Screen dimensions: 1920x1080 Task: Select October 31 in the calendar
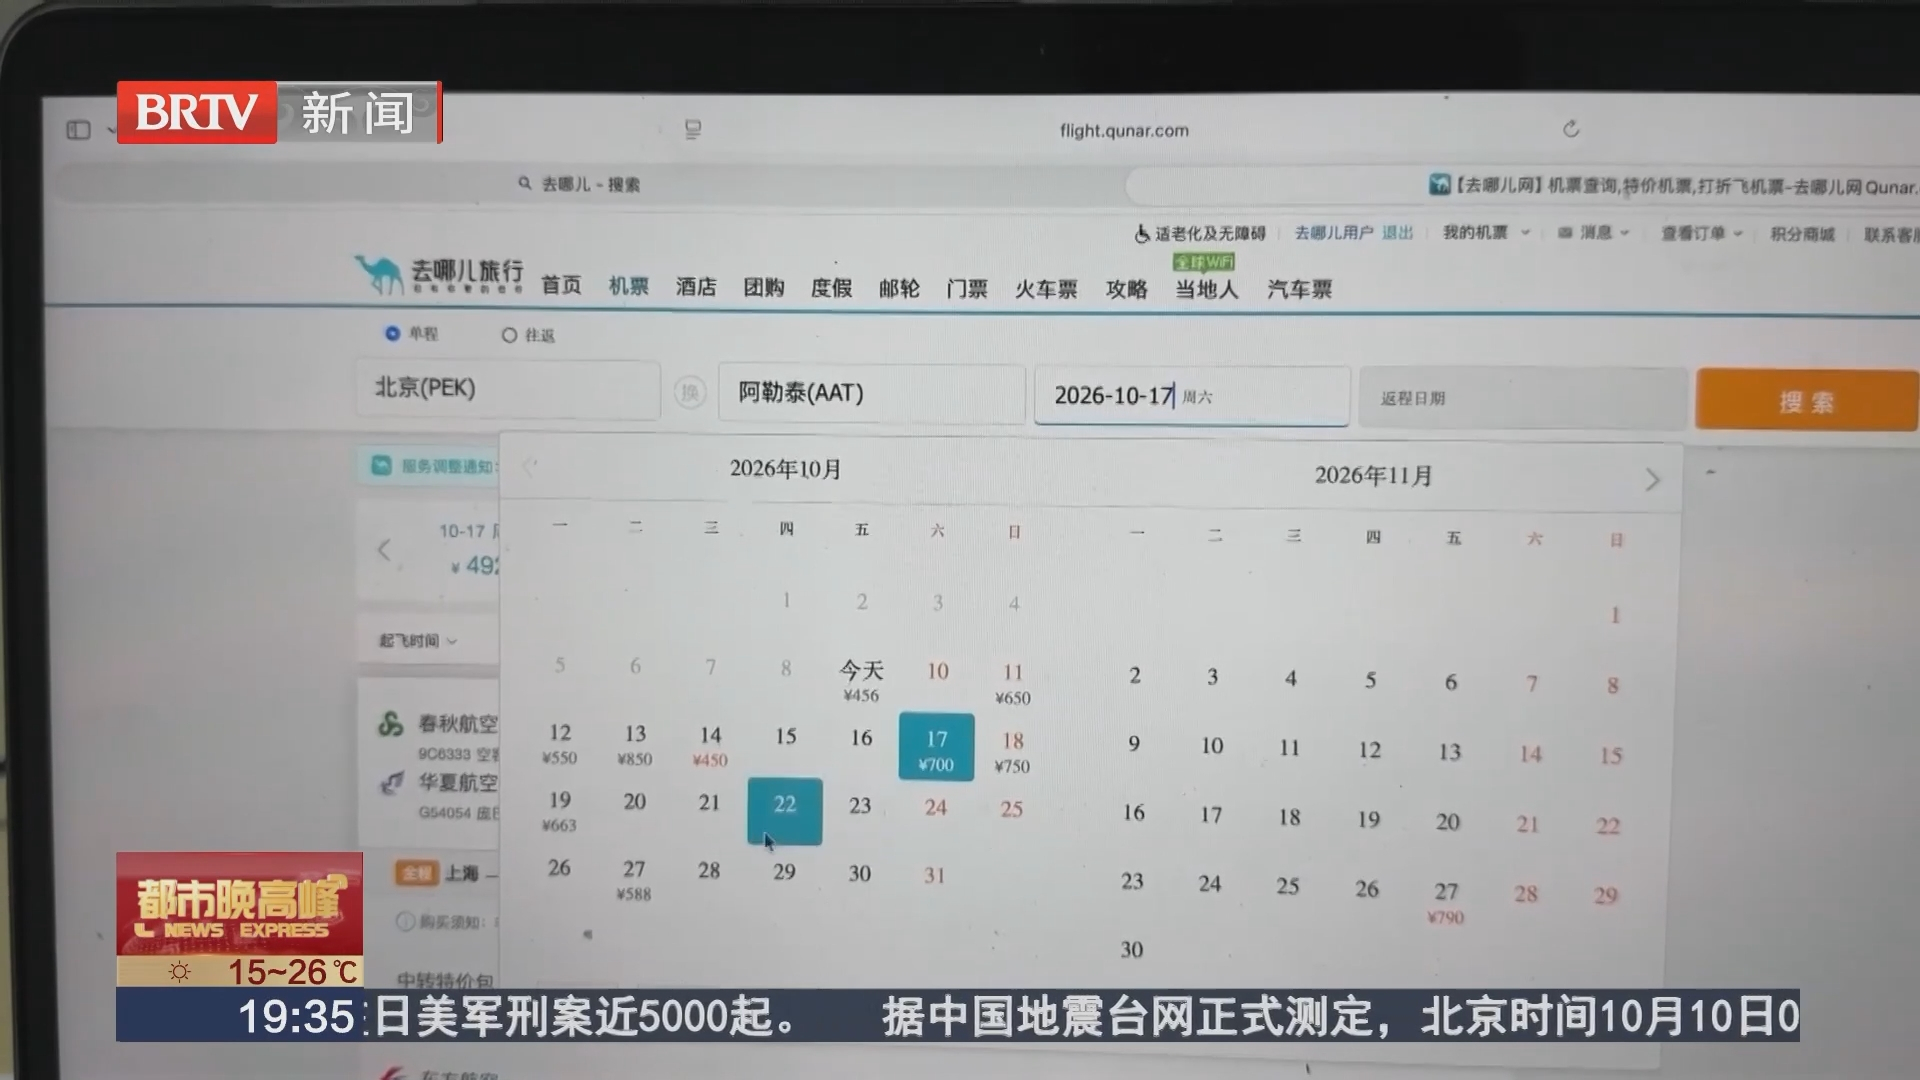pos(934,875)
